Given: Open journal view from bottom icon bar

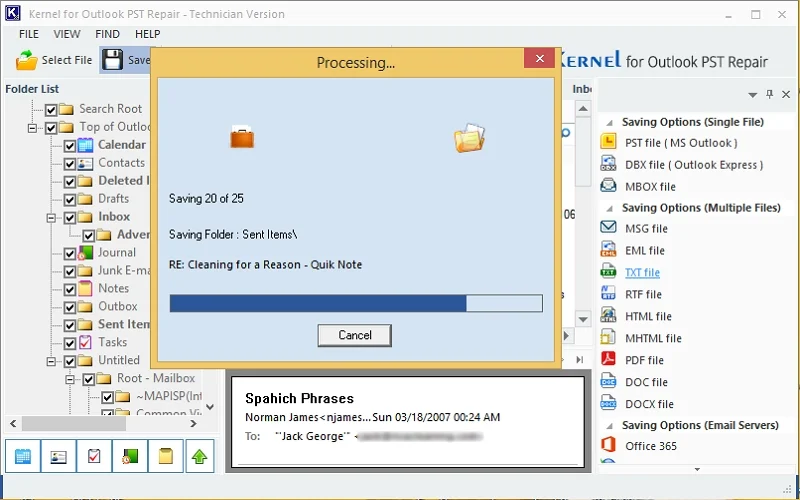Looking at the screenshot, I should [130, 456].
